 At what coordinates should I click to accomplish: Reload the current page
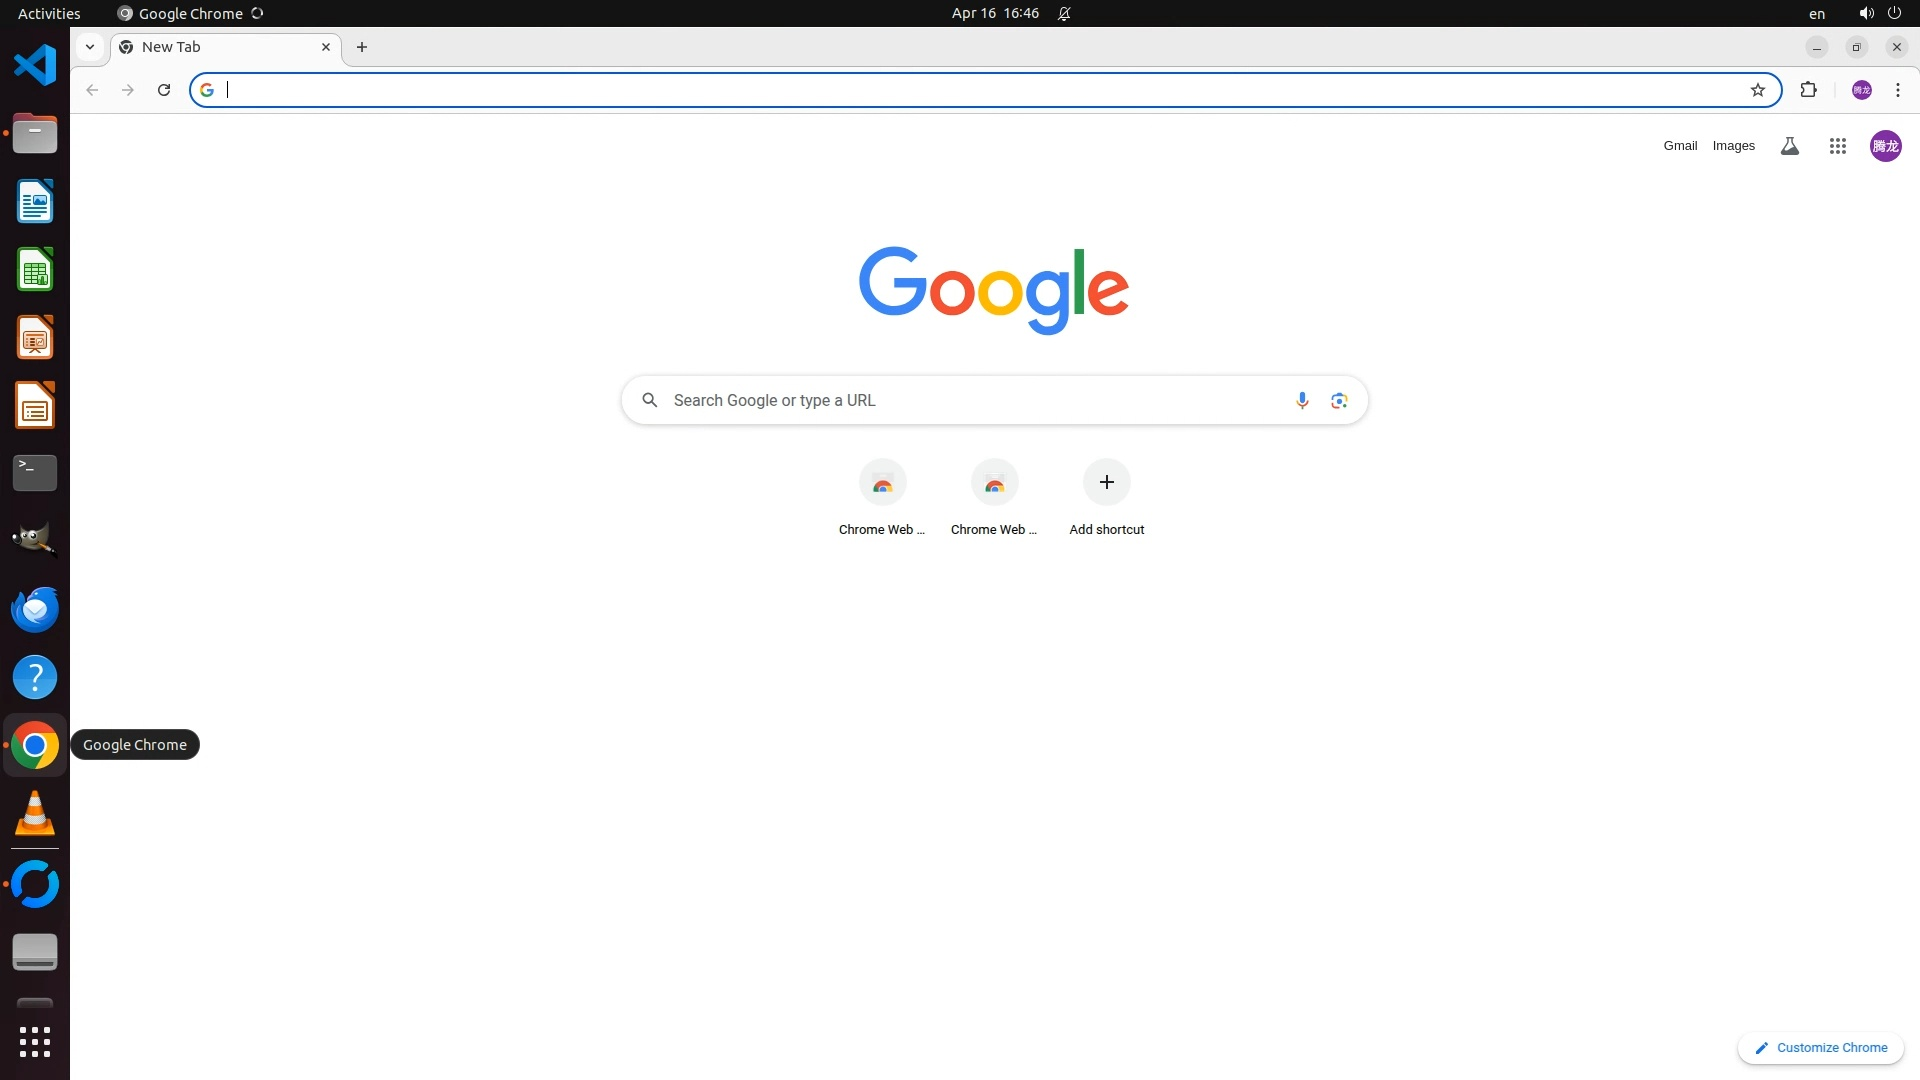coord(164,90)
